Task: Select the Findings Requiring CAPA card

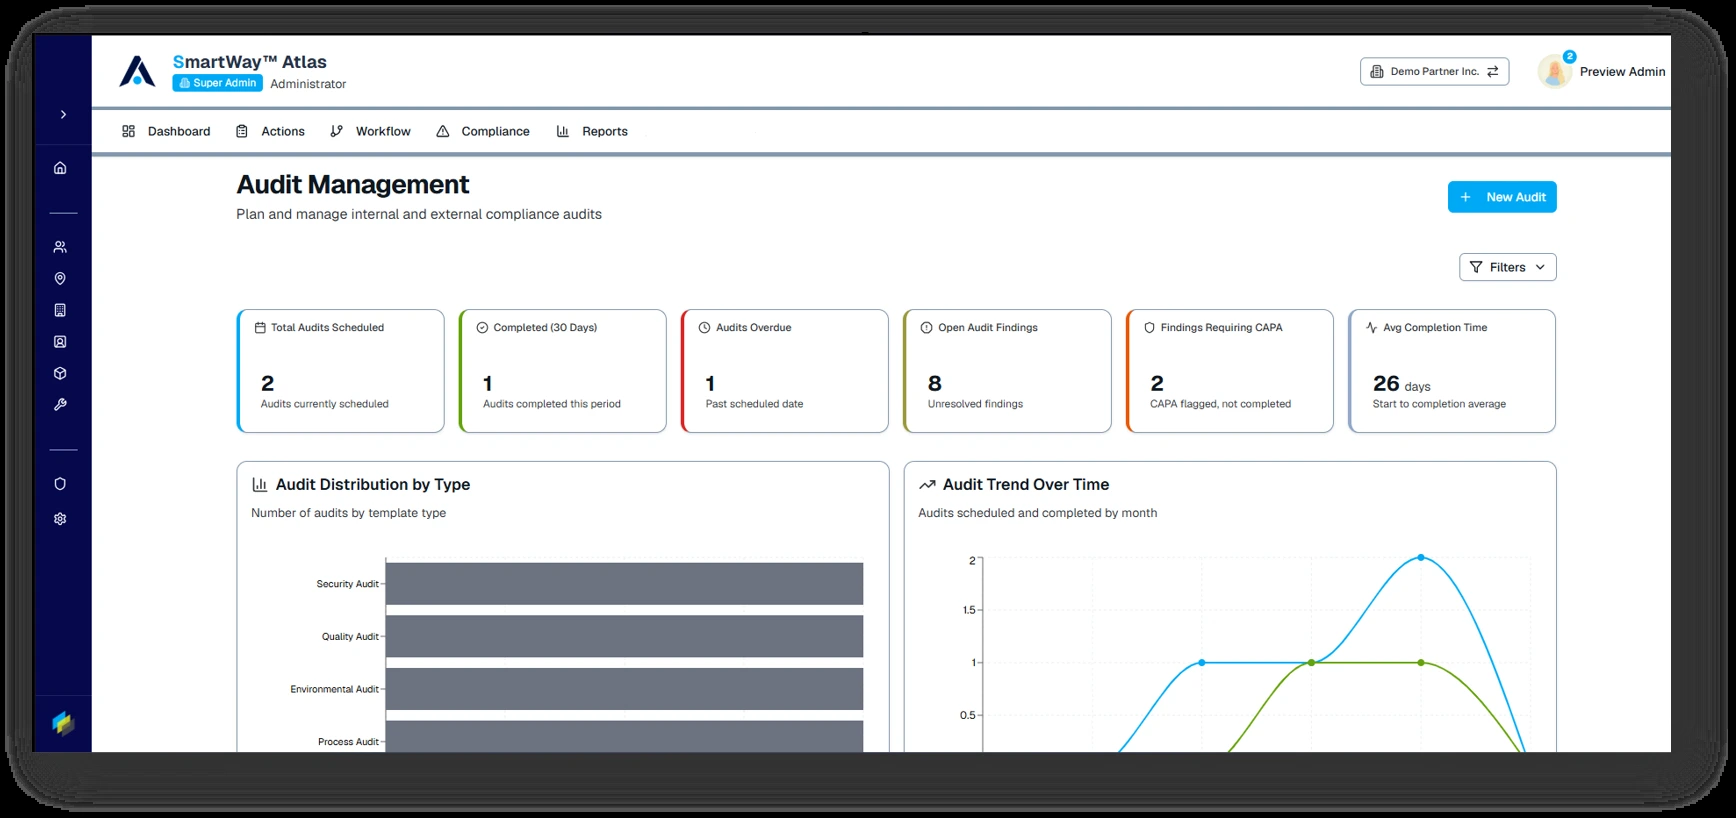Action: (x=1229, y=371)
